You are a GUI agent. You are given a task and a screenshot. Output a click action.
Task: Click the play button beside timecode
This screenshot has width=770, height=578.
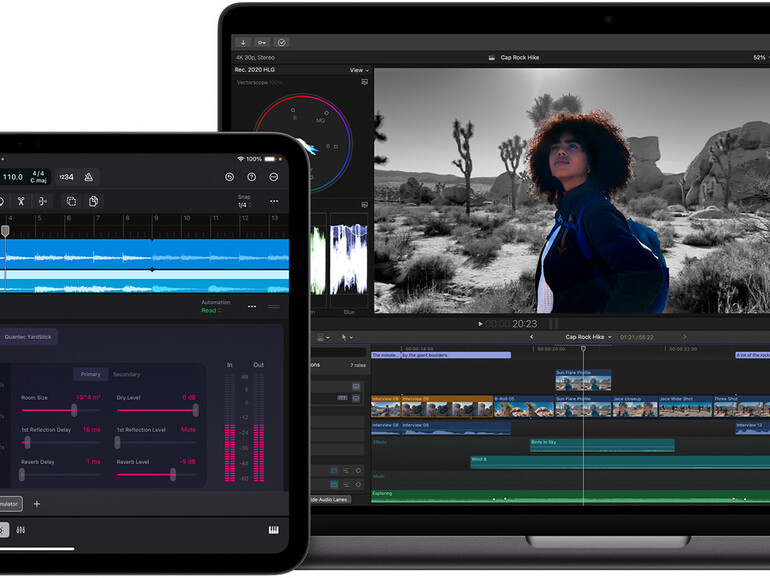click(x=480, y=324)
